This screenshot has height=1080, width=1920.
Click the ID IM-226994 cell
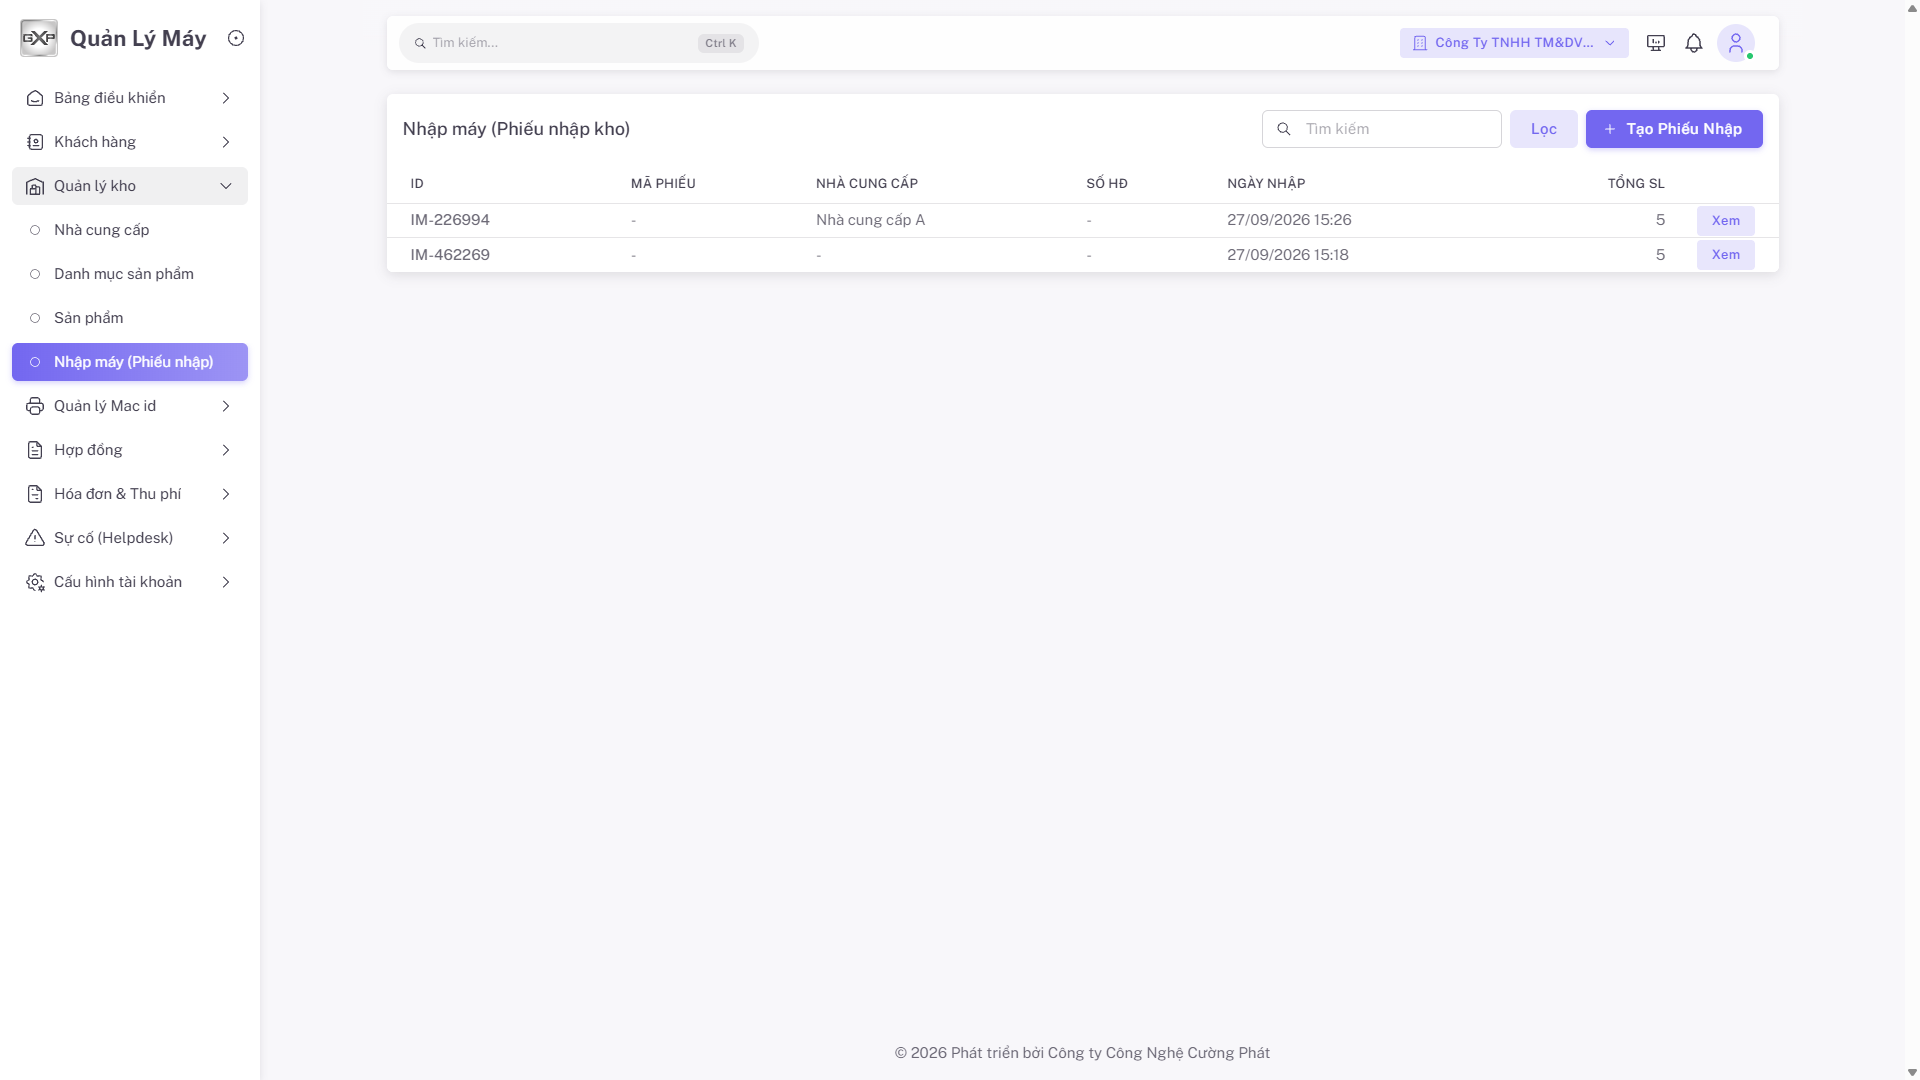point(450,220)
